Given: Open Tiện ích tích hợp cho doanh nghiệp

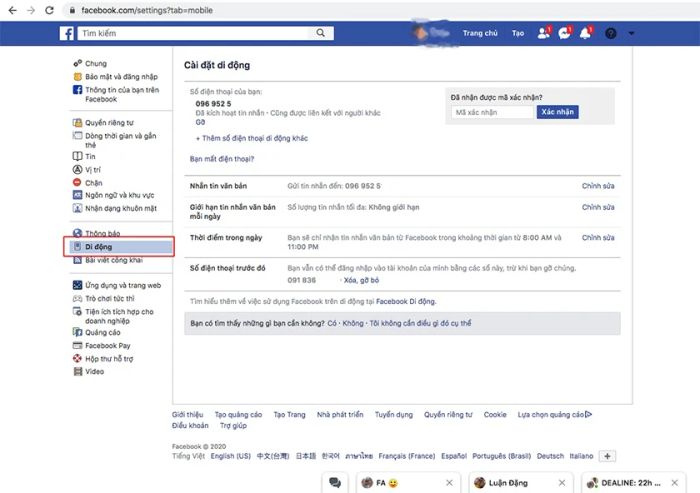Looking at the screenshot, I should tap(119, 316).
